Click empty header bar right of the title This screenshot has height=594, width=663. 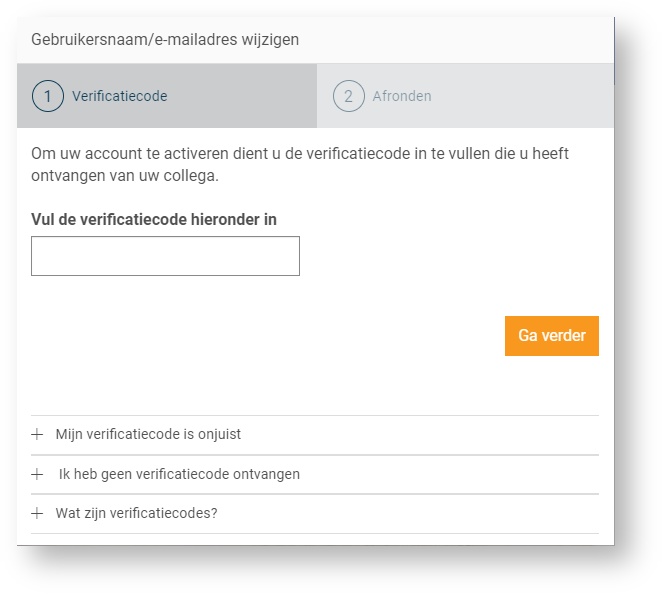point(460,40)
